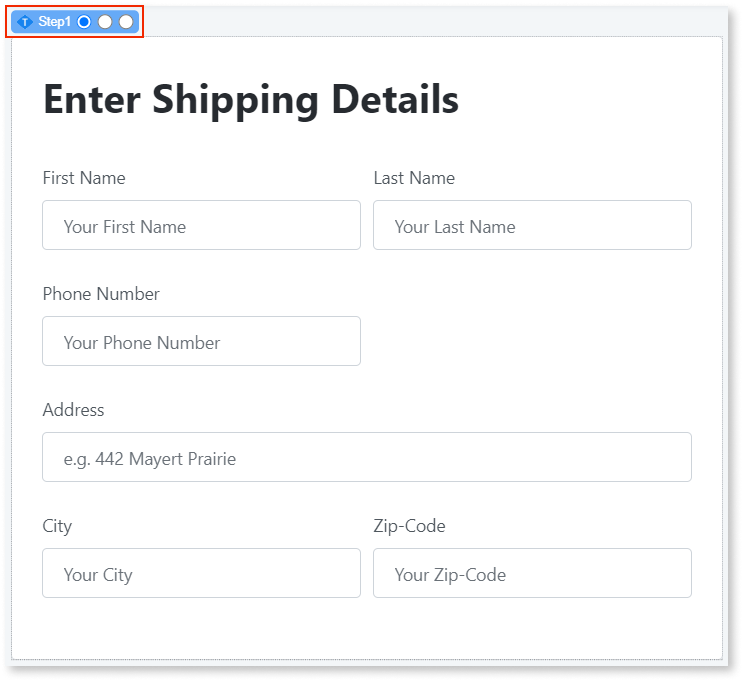Select the Enter Shipping Details heading
Image resolution: width=743 pixels, height=681 pixels.
[251, 99]
